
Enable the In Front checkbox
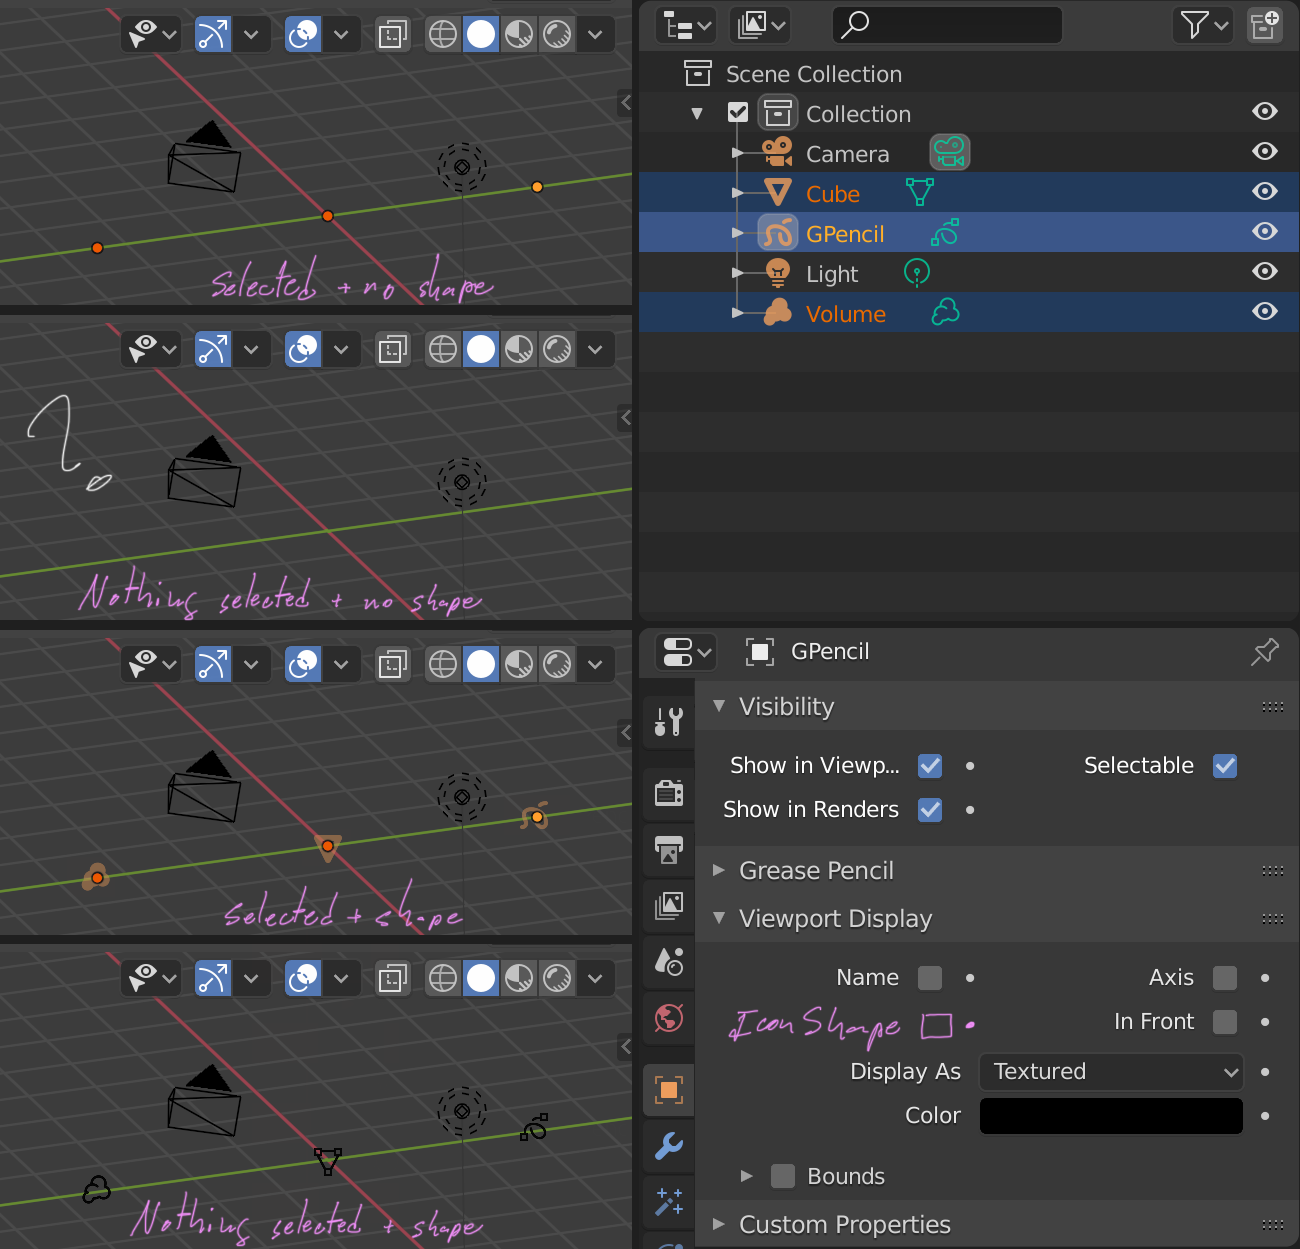[x=1225, y=1022]
